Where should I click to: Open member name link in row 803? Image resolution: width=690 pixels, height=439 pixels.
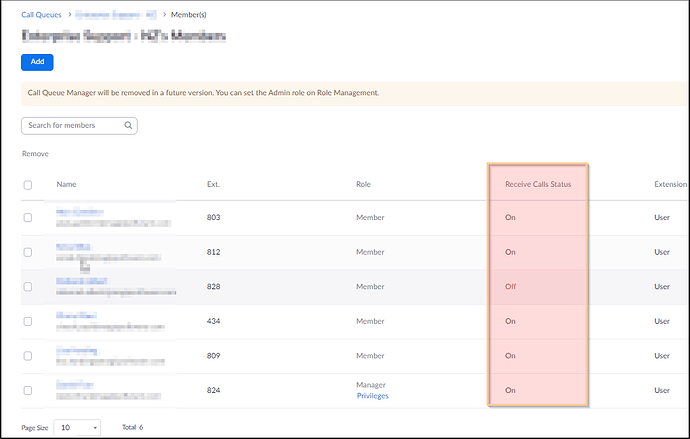80,212
